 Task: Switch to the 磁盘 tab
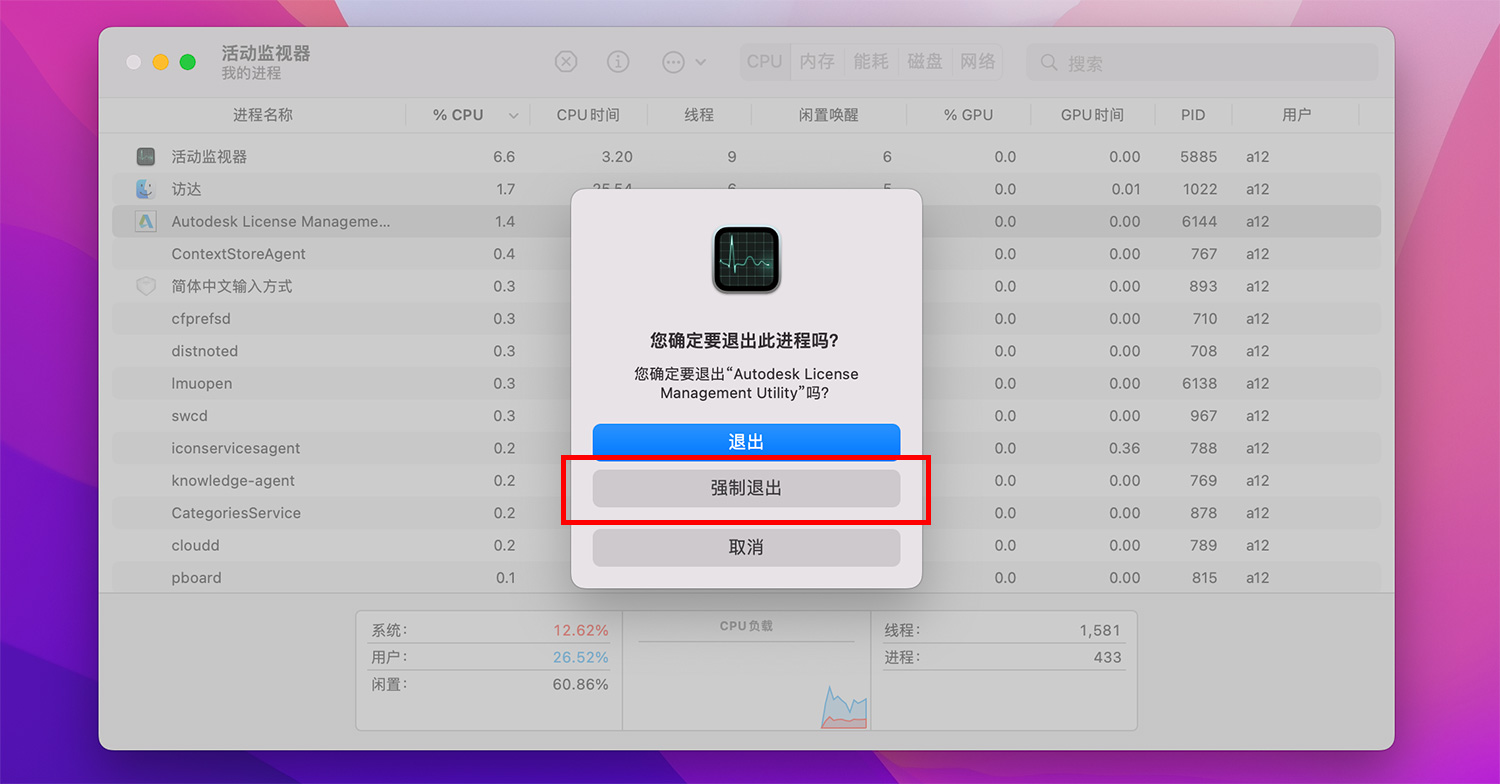(x=925, y=62)
